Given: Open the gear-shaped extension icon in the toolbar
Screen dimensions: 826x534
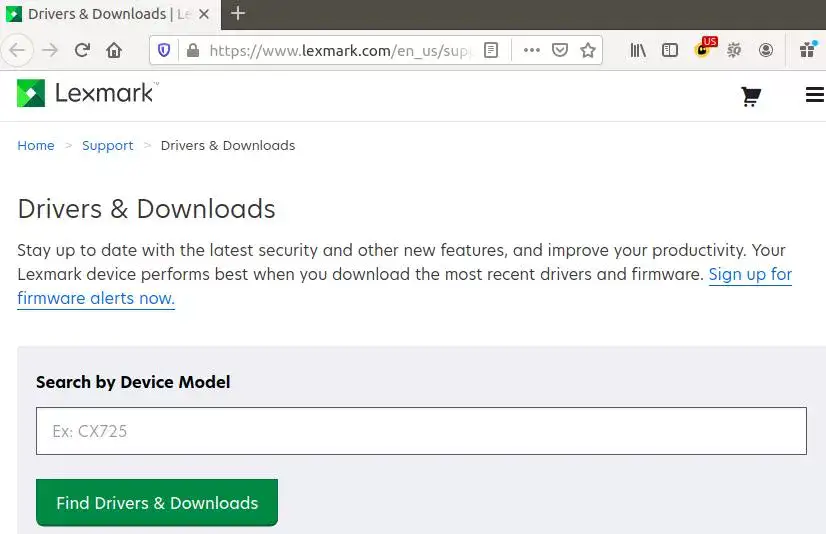Looking at the screenshot, I should click(x=734, y=51).
